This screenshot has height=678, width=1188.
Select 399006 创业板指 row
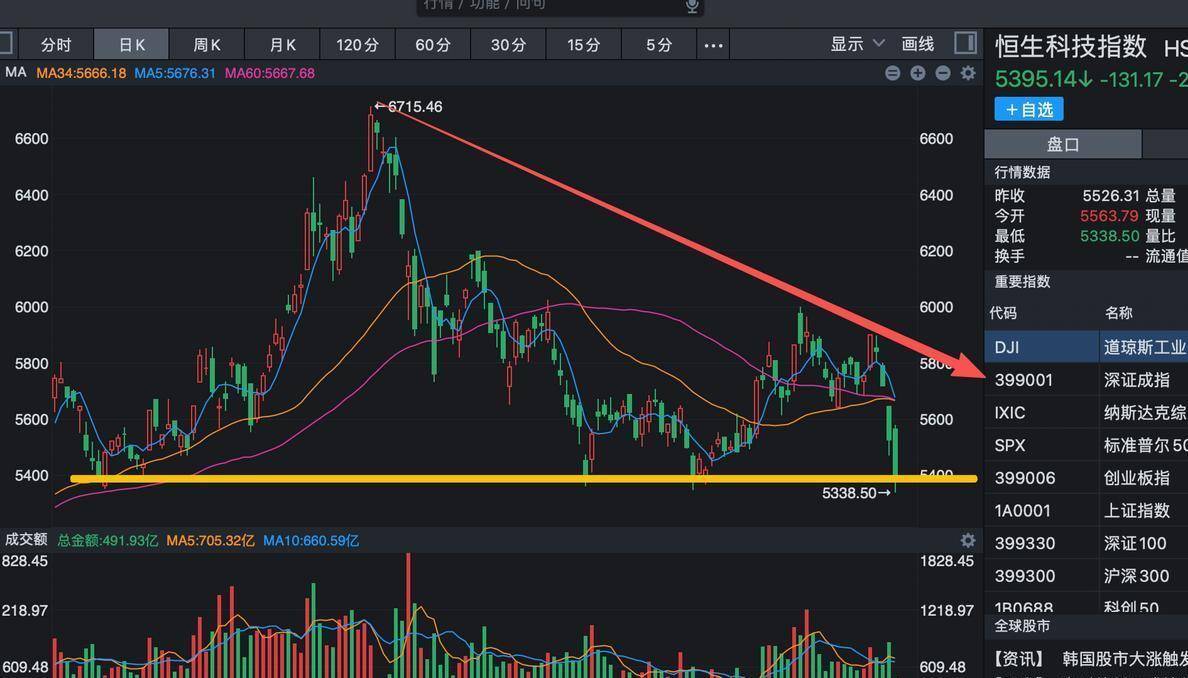pyautogui.click(x=1087, y=478)
